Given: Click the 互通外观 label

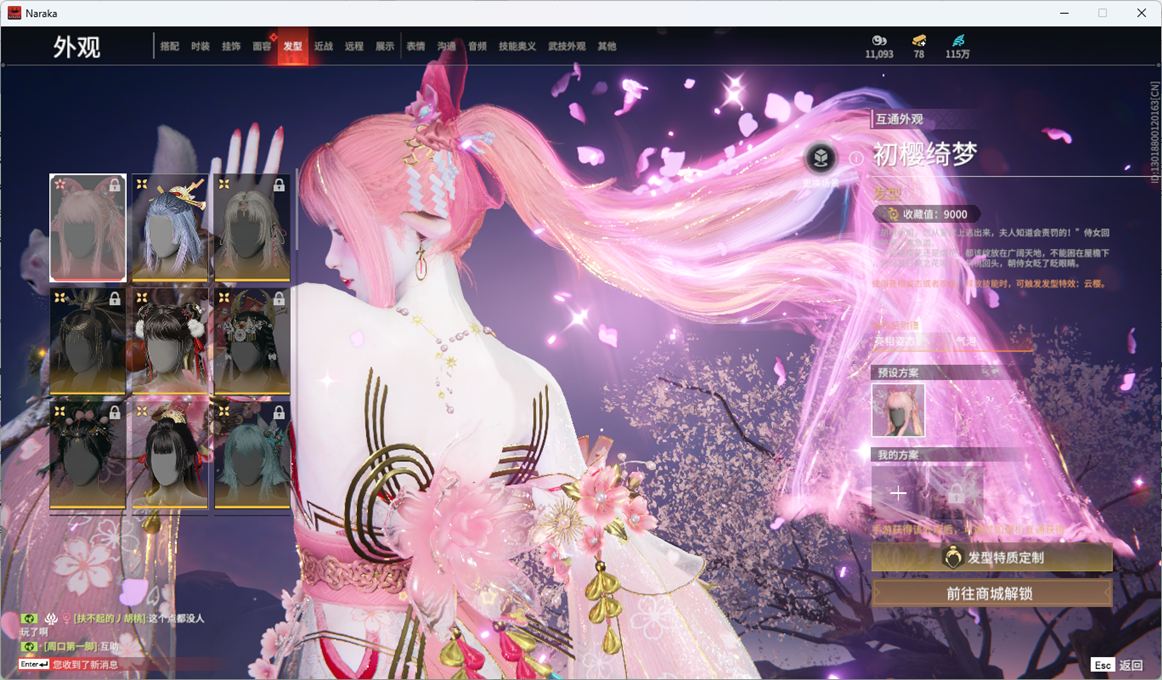Looking at the screenshot, I should (x=899, y=119).
